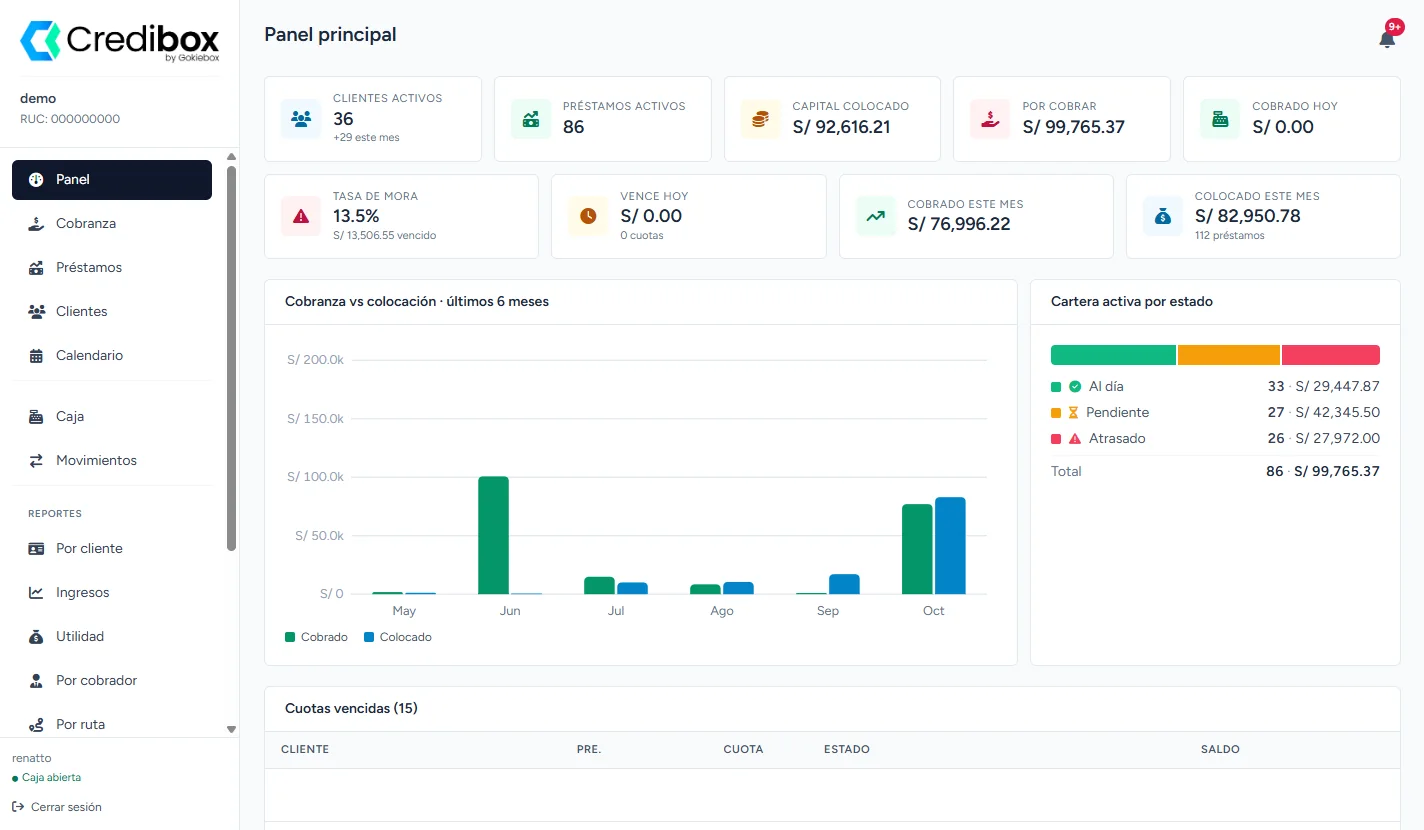Click the Credibox logo

tap(120, 41)
